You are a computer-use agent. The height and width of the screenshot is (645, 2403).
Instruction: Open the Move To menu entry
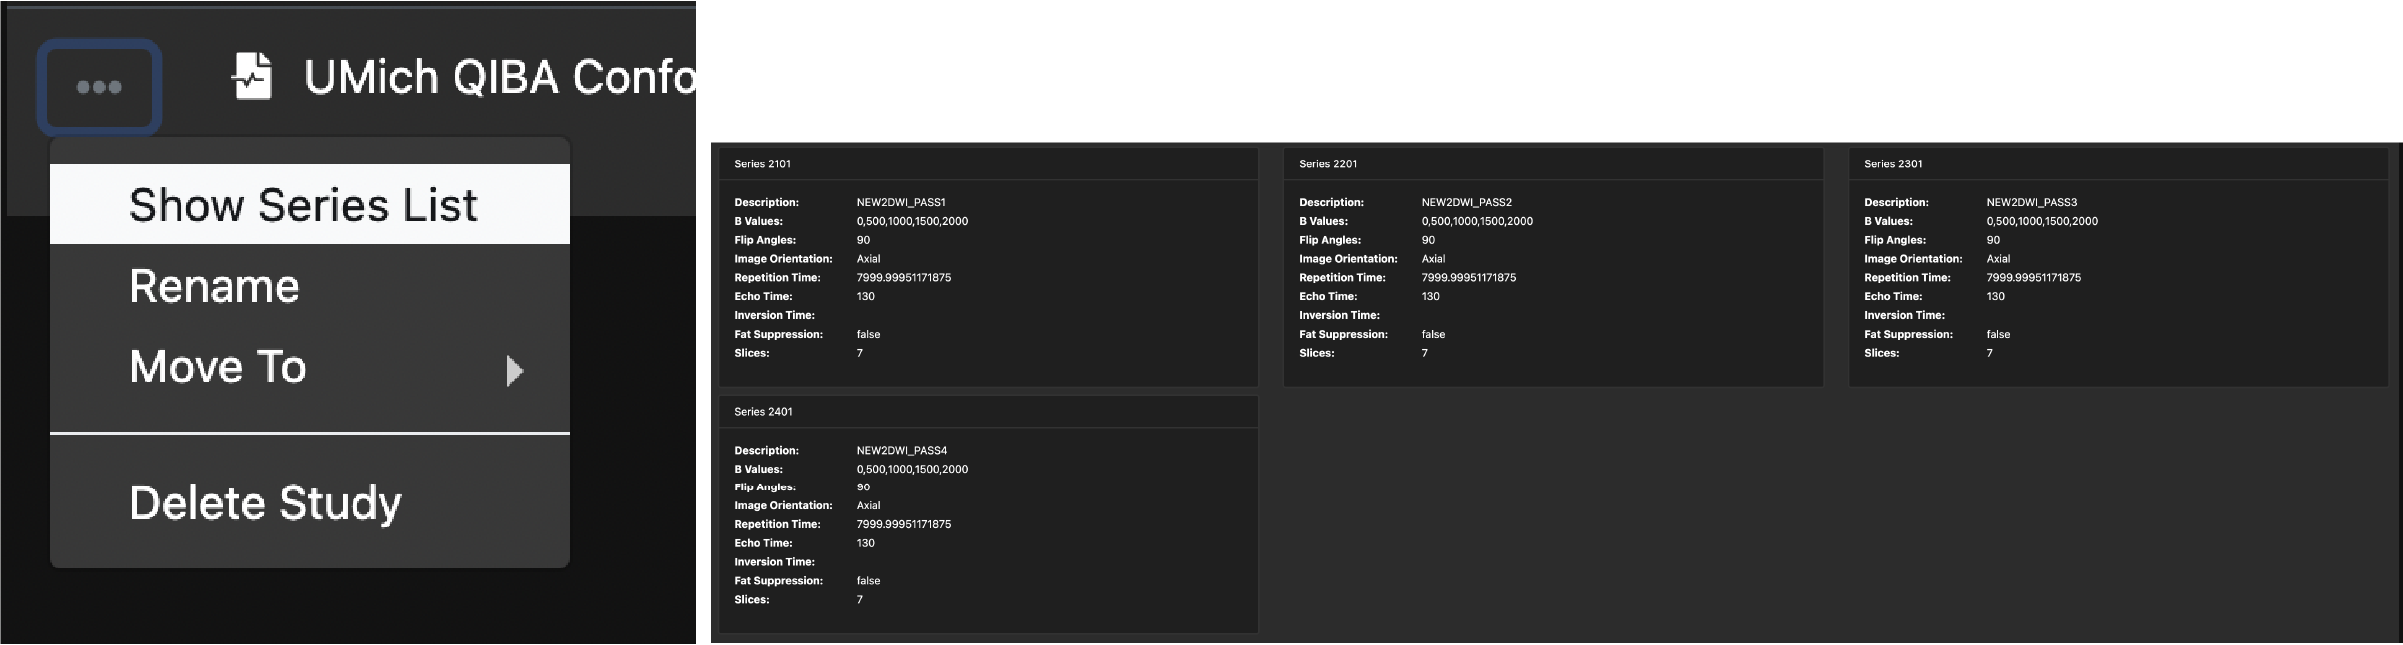[x=218, y=367]
